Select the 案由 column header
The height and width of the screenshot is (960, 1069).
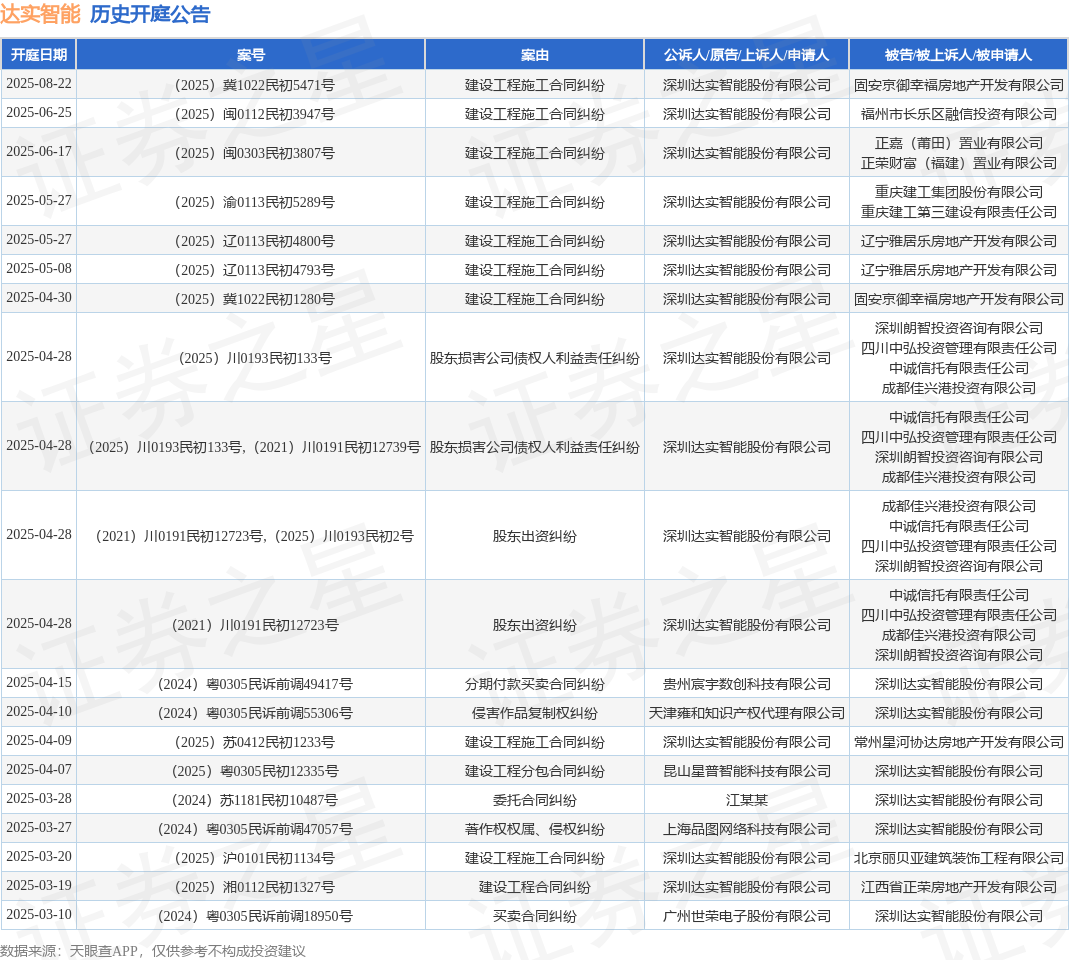(534, 55)
